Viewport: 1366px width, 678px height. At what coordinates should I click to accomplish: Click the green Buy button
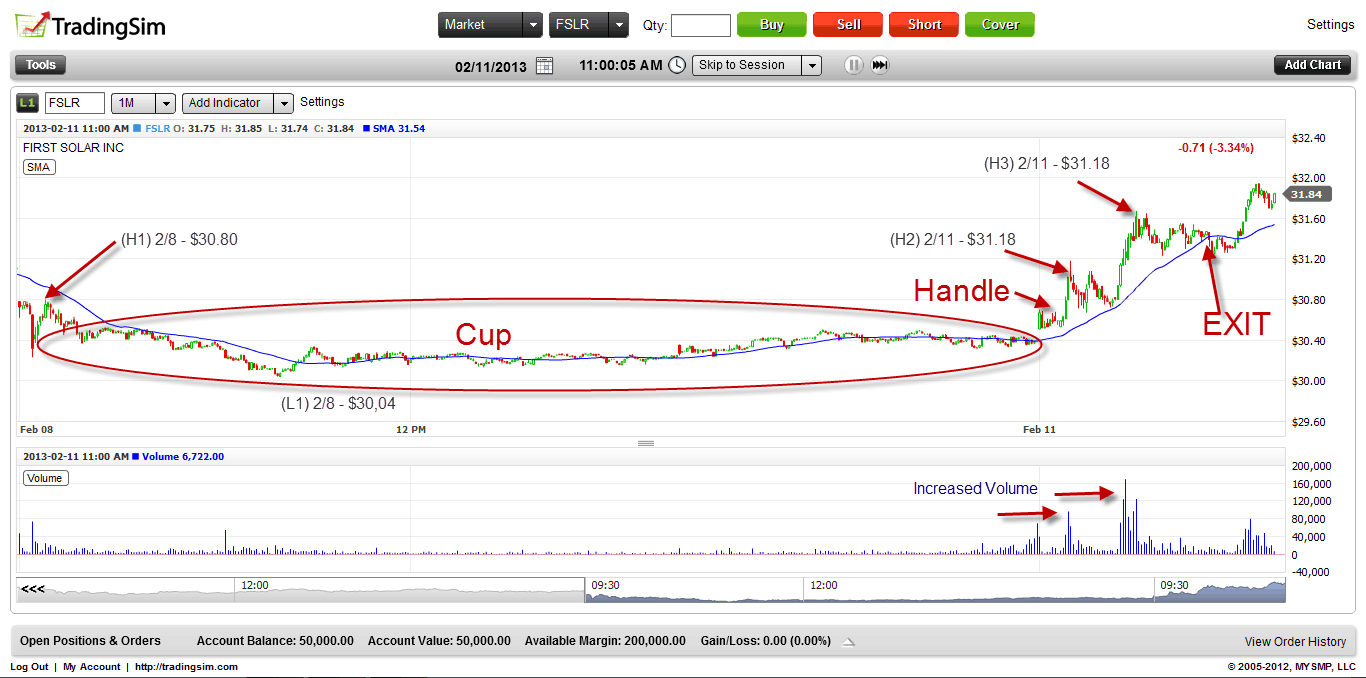pos(771,24)
